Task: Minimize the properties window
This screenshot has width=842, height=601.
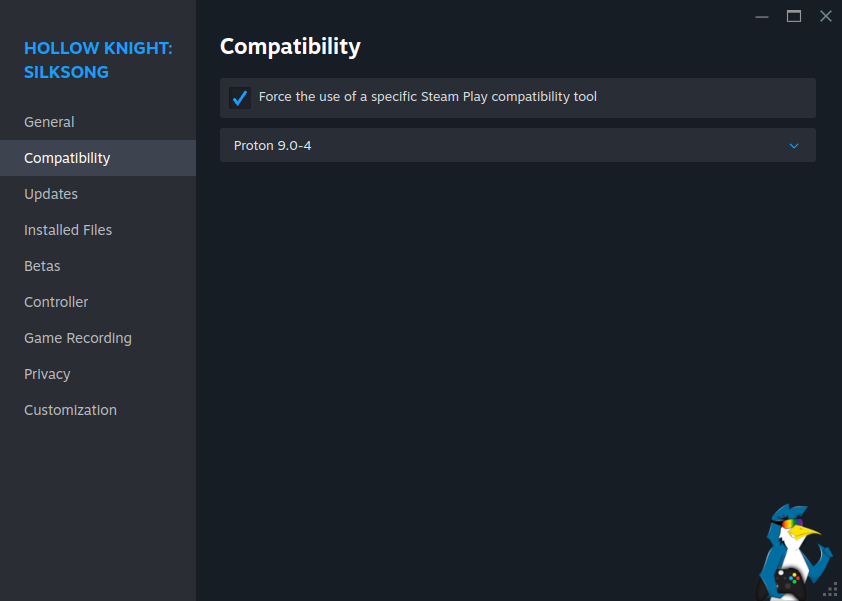Action: pyautogui.click(x=762, y=16)
